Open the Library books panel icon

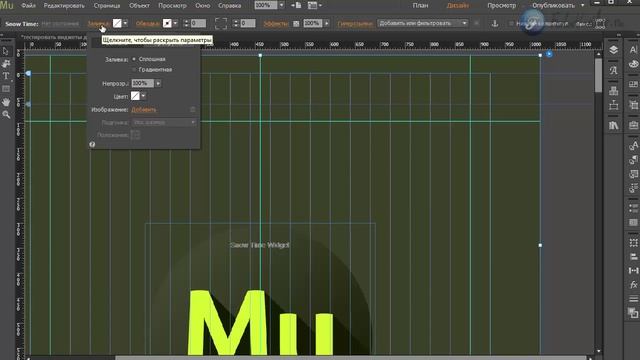pos(613,125)
